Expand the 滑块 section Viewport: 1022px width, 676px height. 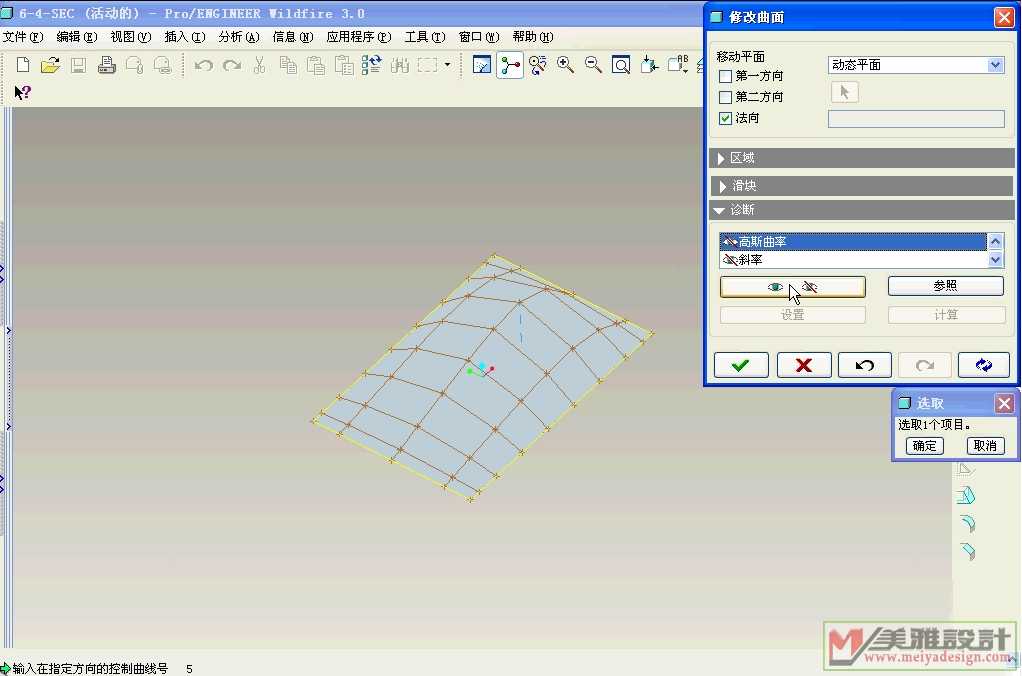862,186
